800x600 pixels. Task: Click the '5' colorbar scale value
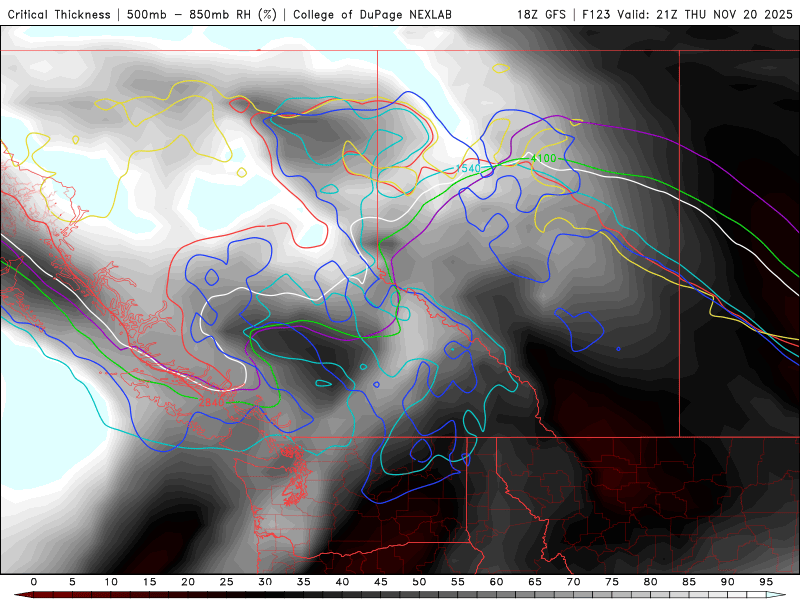(72, 582)
